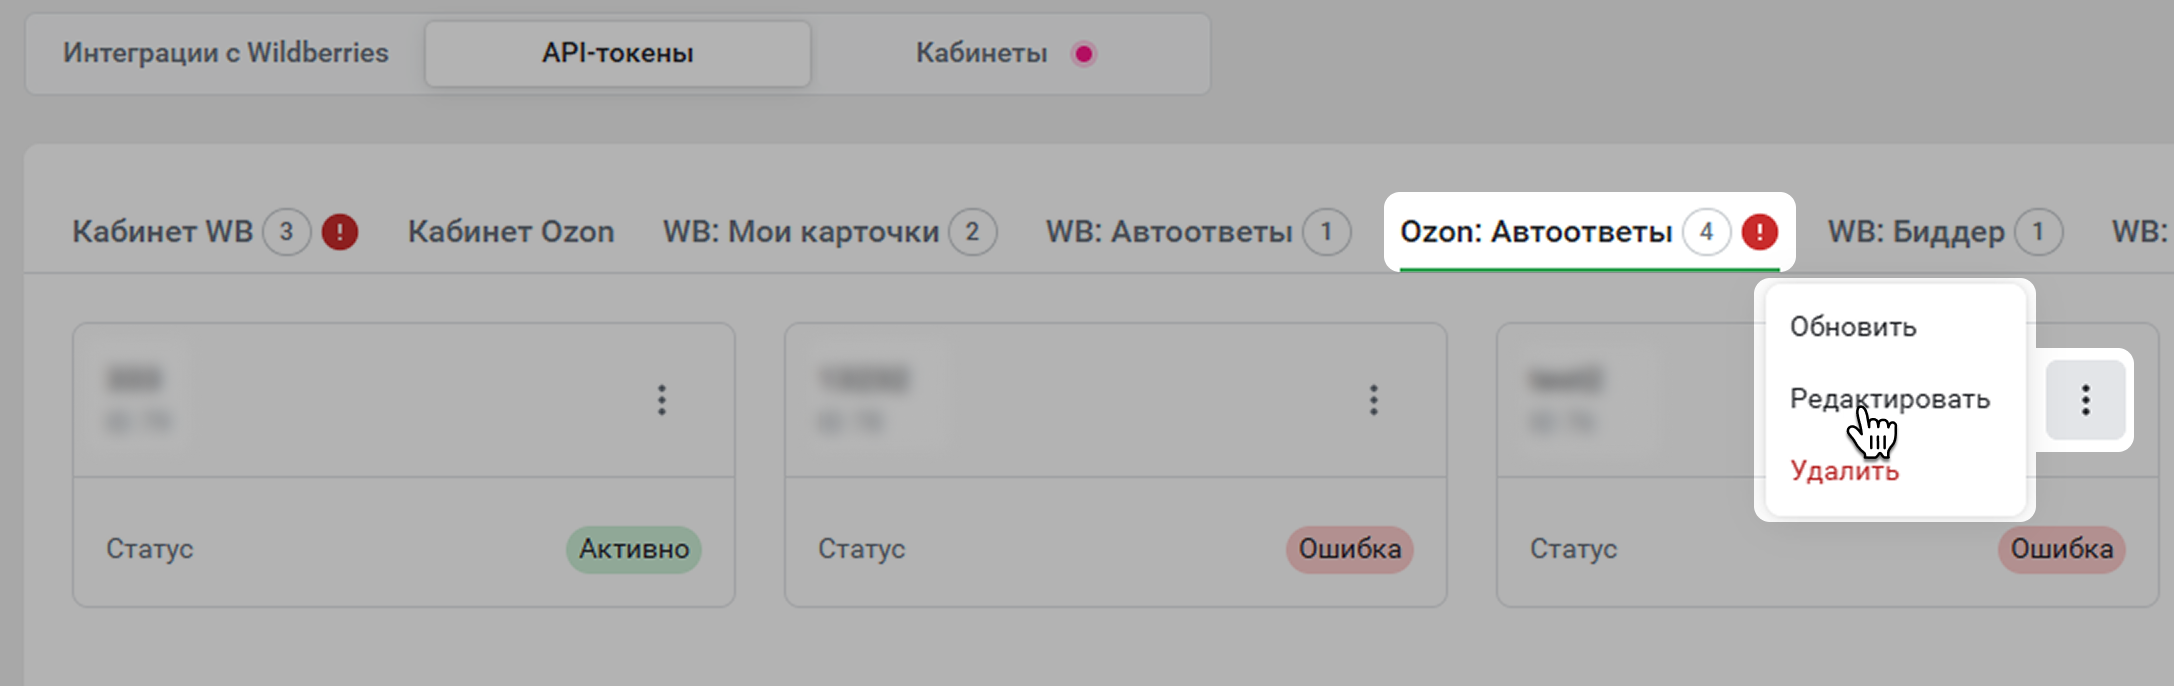Viewport: 2174px width, 686px height.
Task: Click the Ошибка badge on second card
Action: click(x=1349, y=549)
